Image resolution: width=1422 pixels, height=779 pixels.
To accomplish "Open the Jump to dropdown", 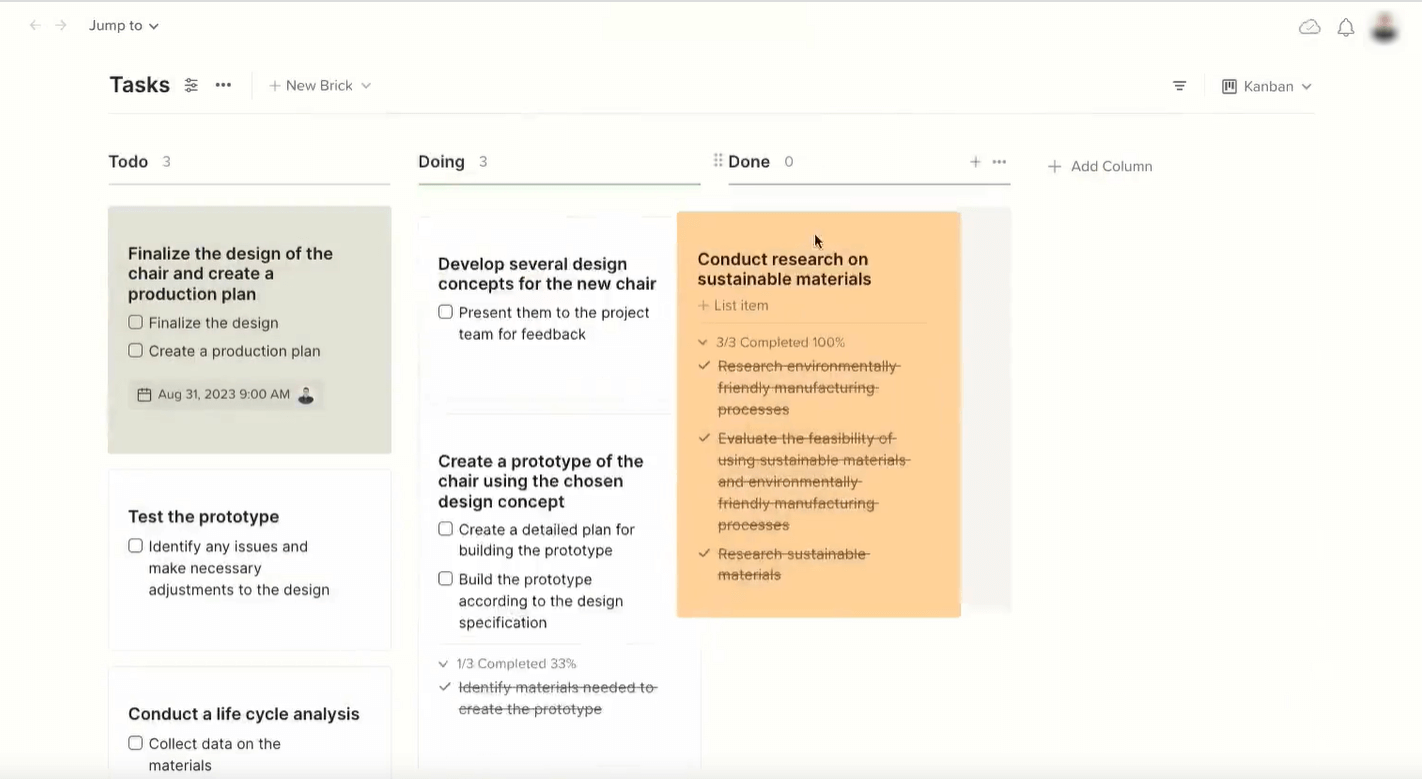I will click(124, 25).
